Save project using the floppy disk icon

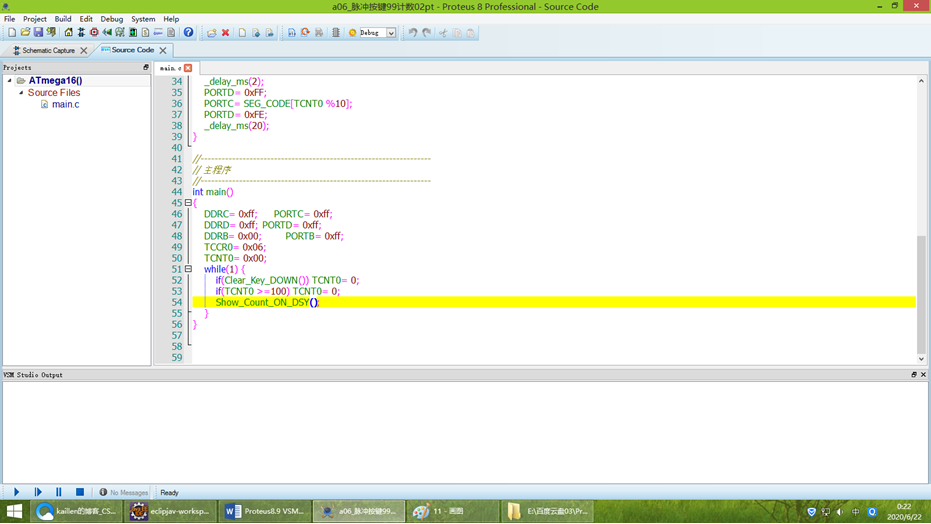(38, 33)
